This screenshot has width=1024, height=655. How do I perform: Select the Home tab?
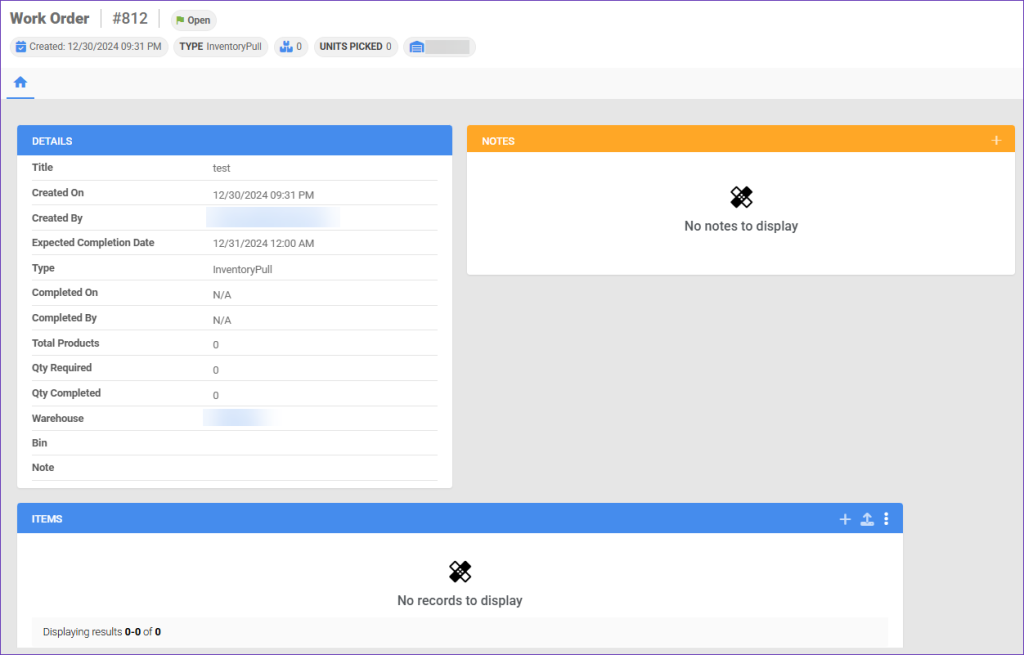[x=20, y=84]
